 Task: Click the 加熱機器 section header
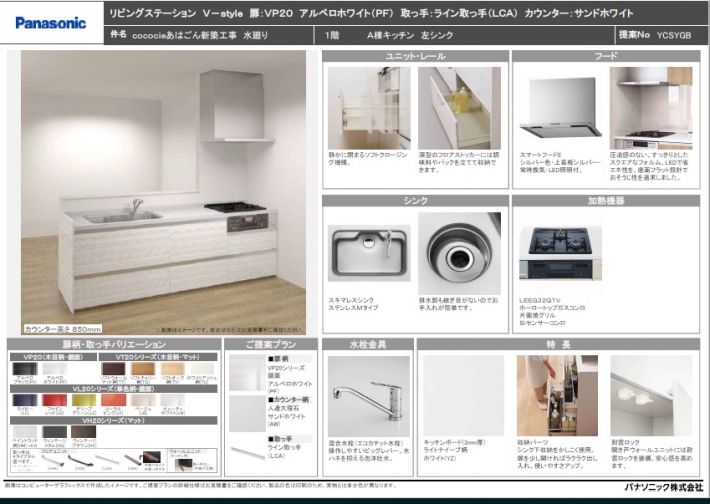(x=606, y=200)
